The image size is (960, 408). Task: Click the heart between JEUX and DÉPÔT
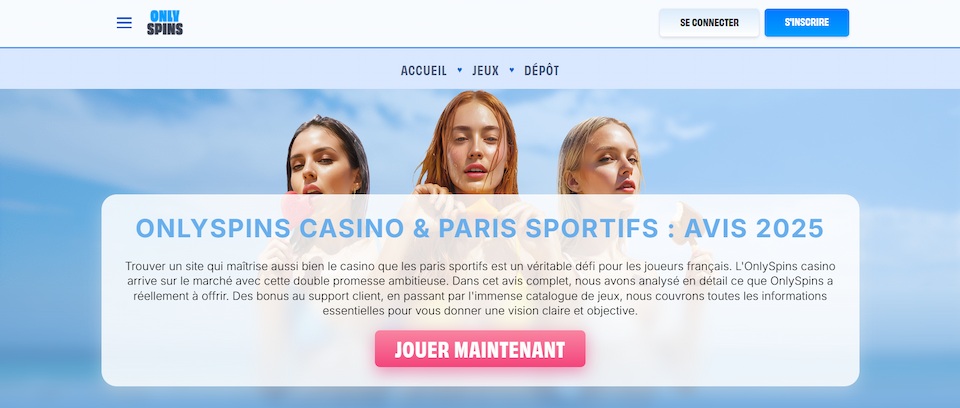(512, 70)
